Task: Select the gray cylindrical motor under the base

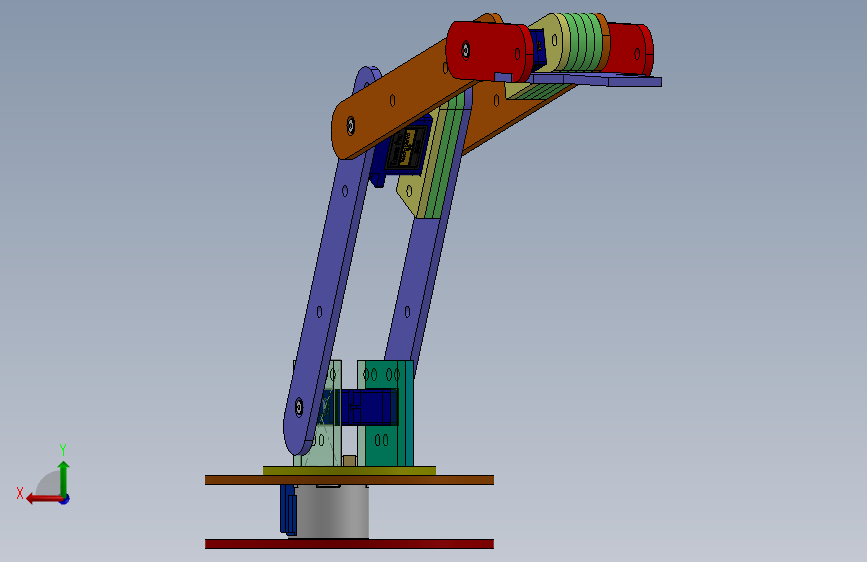Action: point(332,511)
